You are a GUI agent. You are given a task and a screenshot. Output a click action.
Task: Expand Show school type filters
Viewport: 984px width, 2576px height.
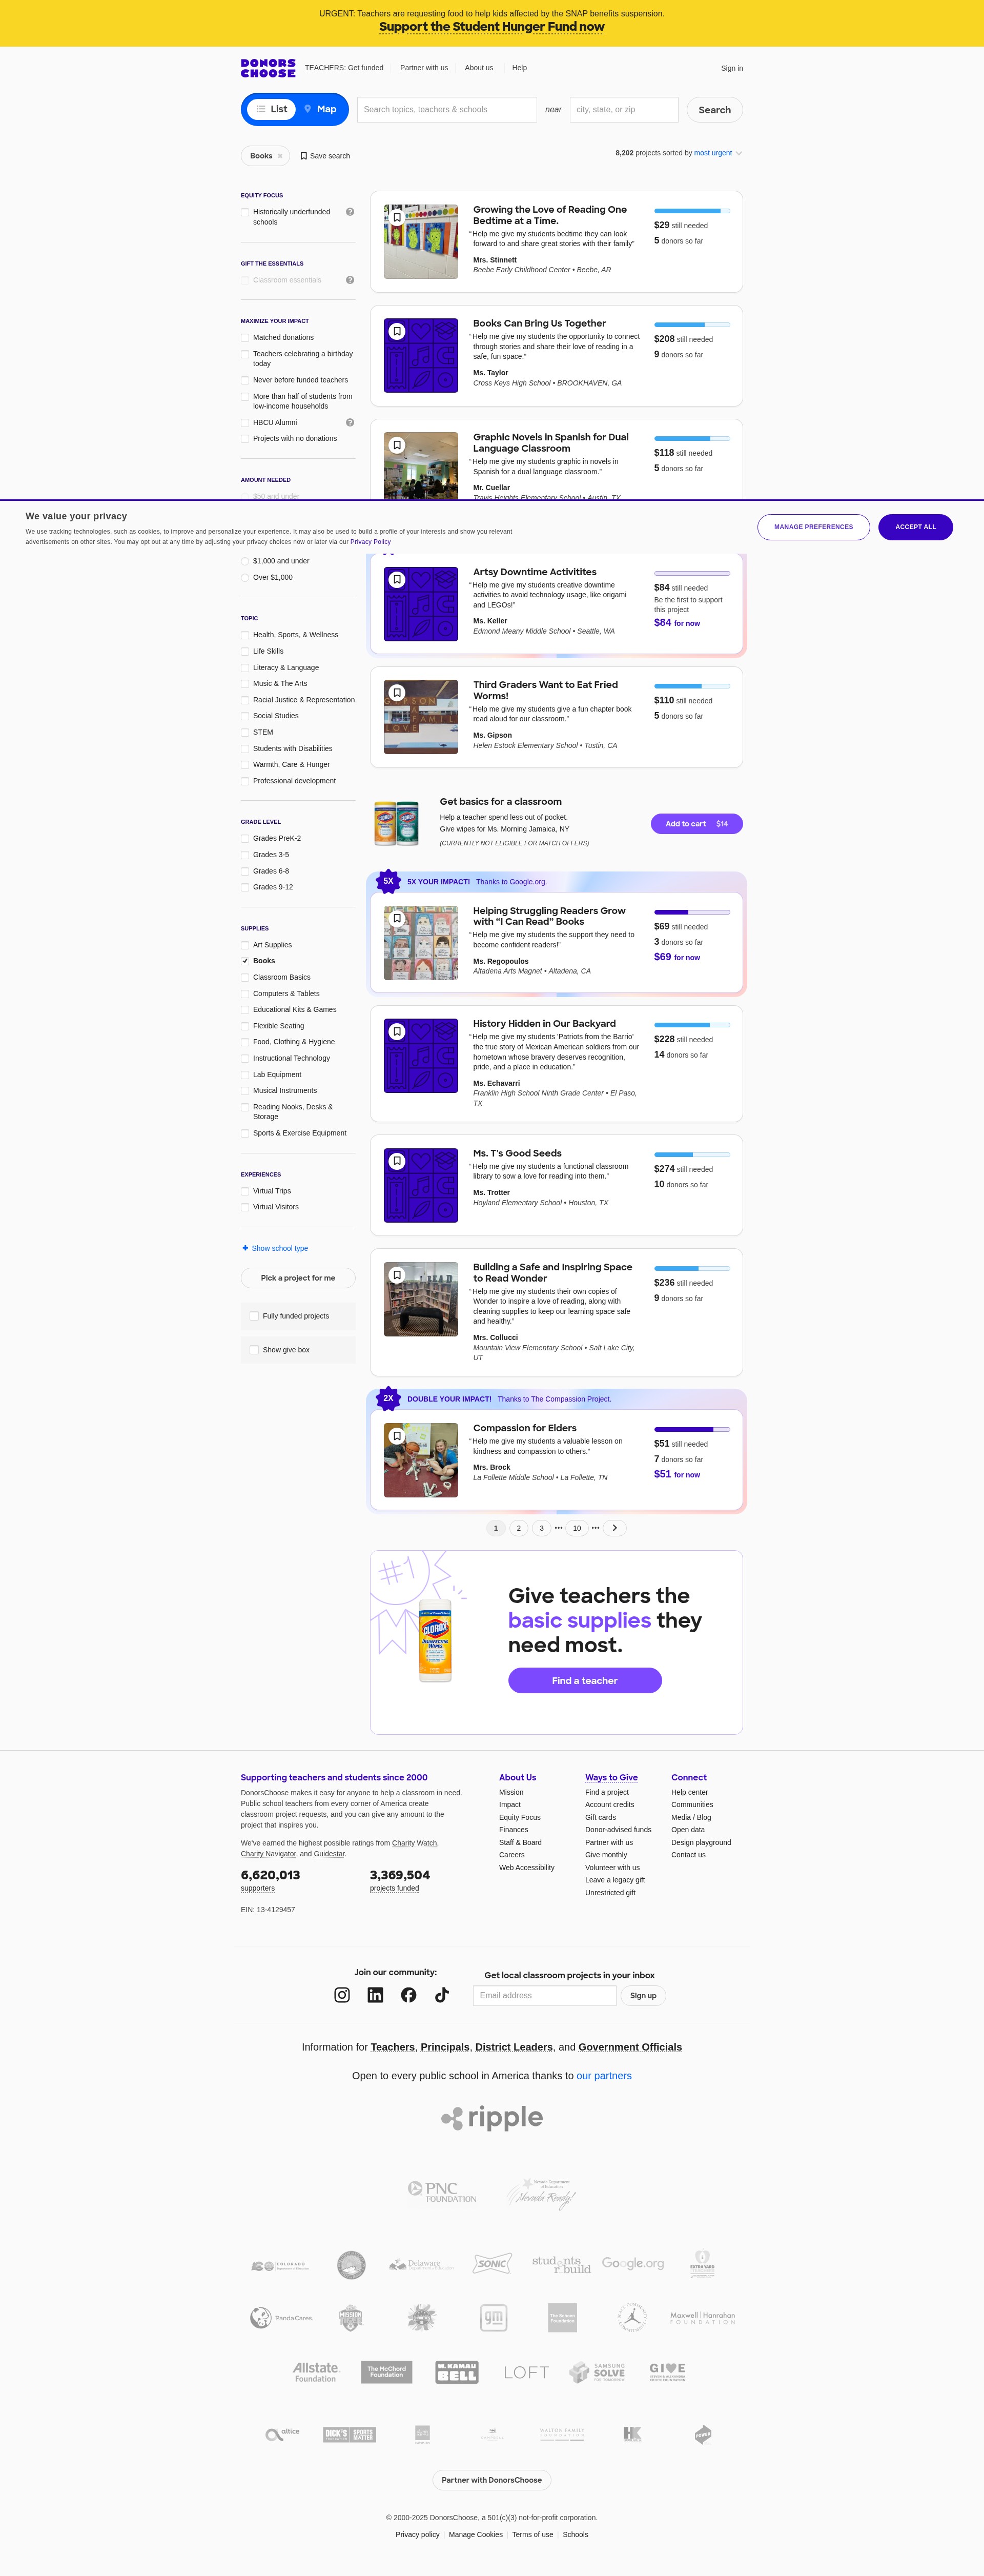(x=275, y=1248)
